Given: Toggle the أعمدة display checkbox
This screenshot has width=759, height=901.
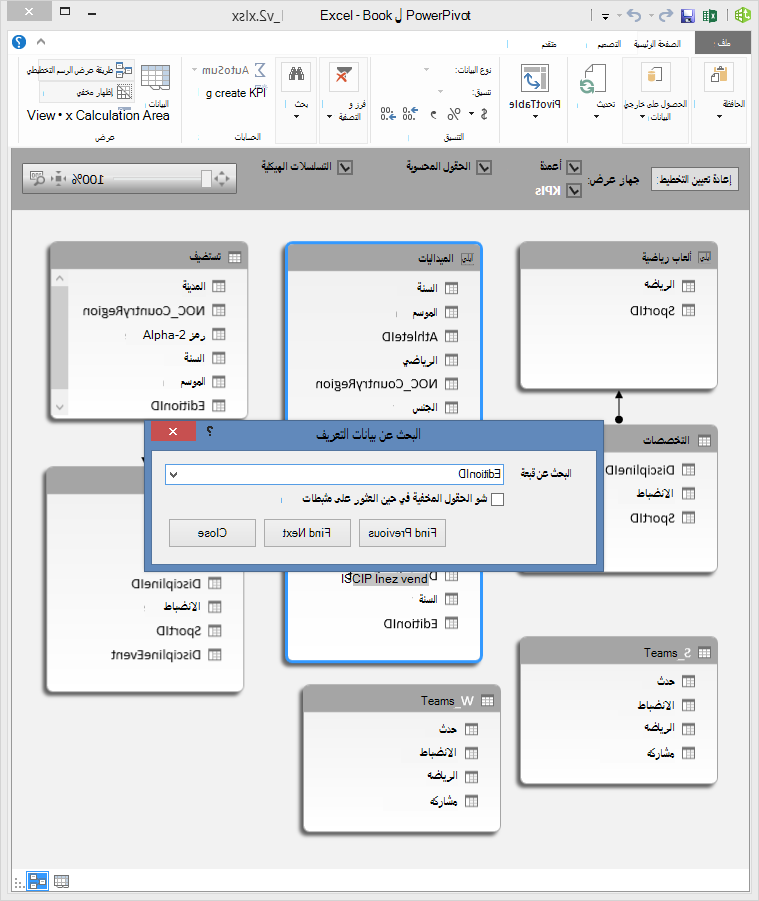Looking at the screenshot, I should [574, 167].
